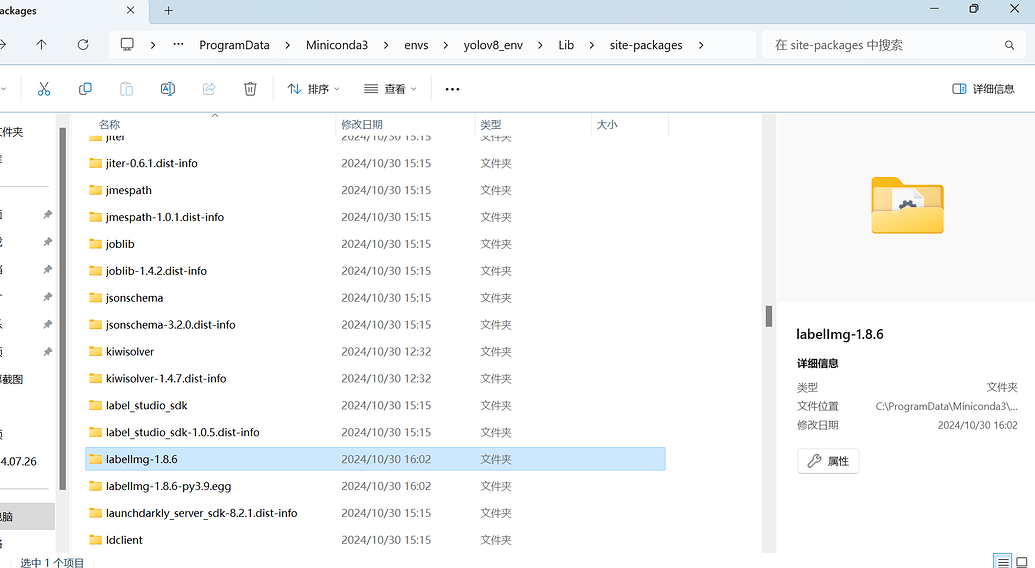Sort by Size (大小) column header
The image size is (1035, 568).
coord(607,124)
